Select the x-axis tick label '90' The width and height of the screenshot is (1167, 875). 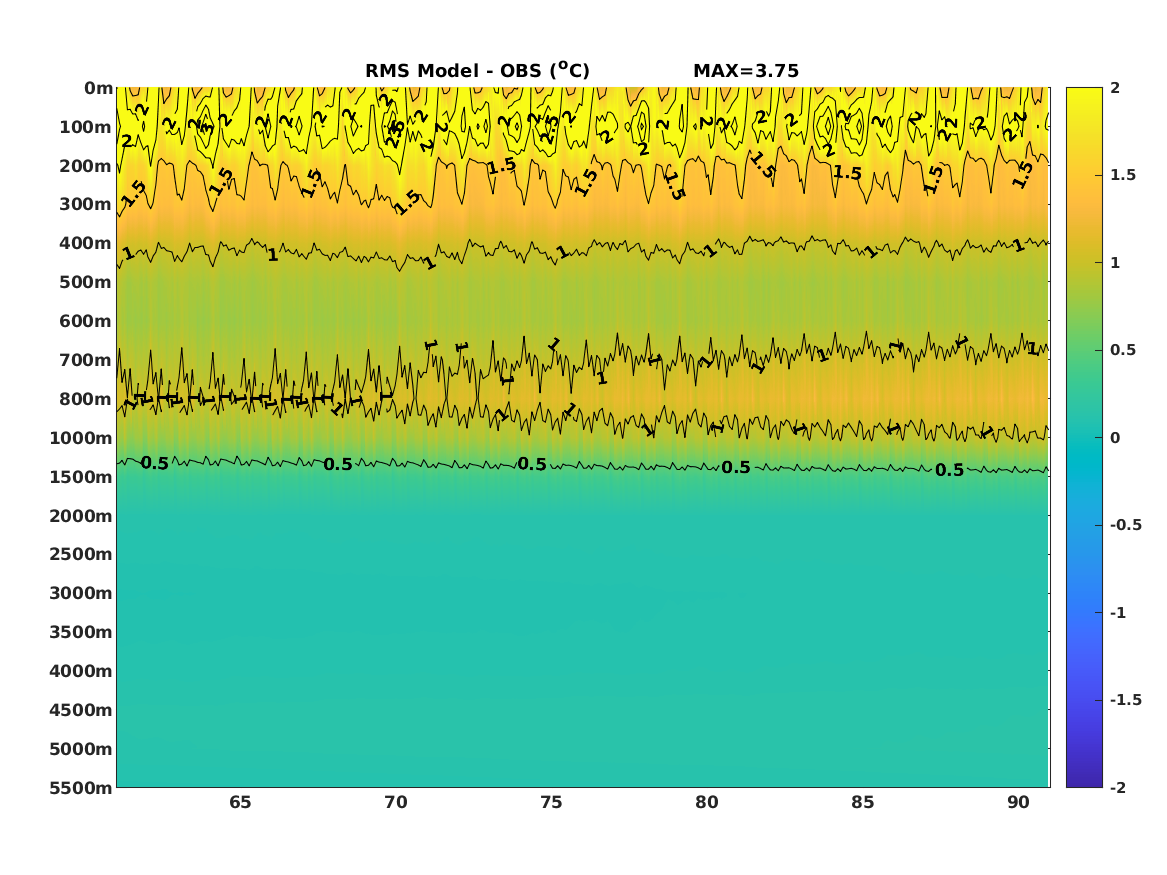(1018, 802)
